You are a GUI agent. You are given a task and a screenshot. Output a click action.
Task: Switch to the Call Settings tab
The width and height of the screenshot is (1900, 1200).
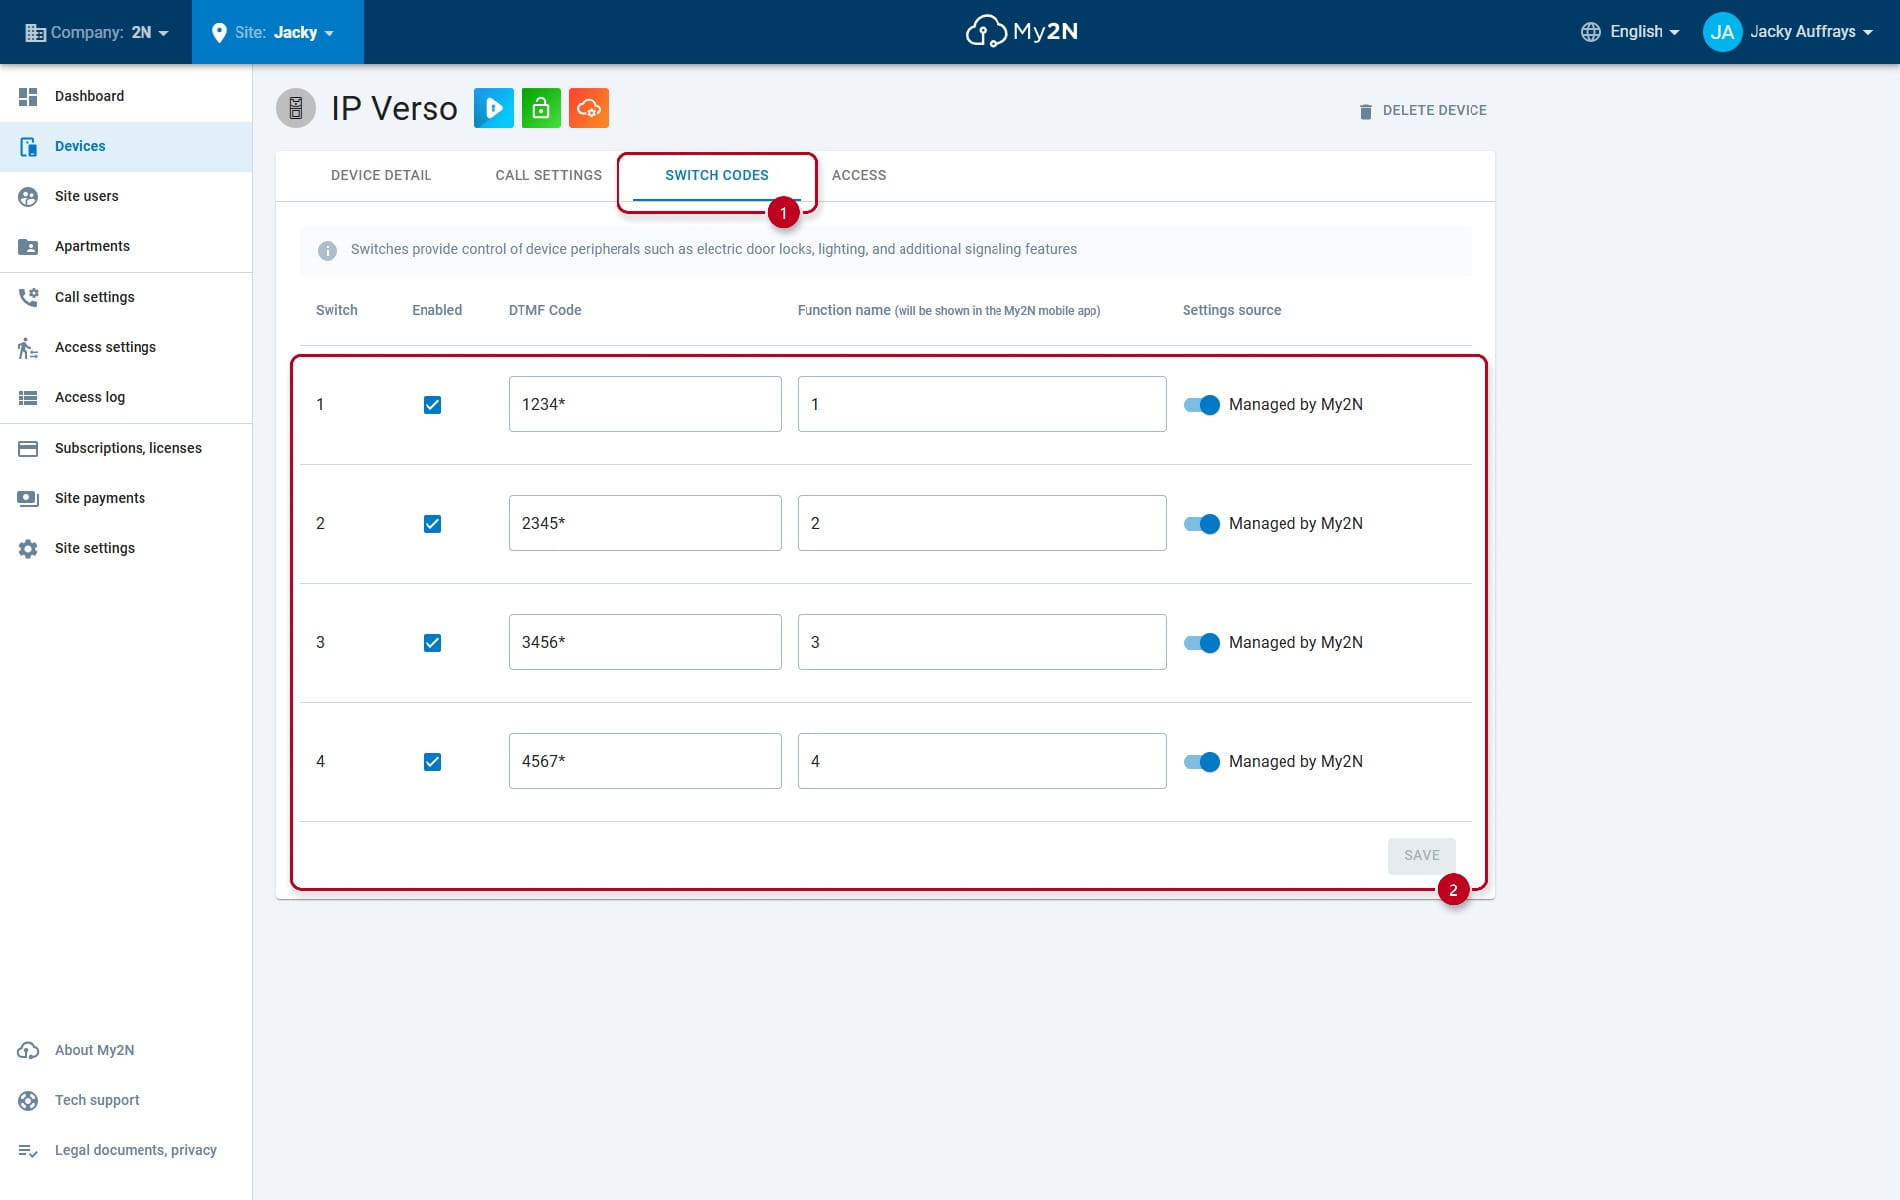click(549, 175)
